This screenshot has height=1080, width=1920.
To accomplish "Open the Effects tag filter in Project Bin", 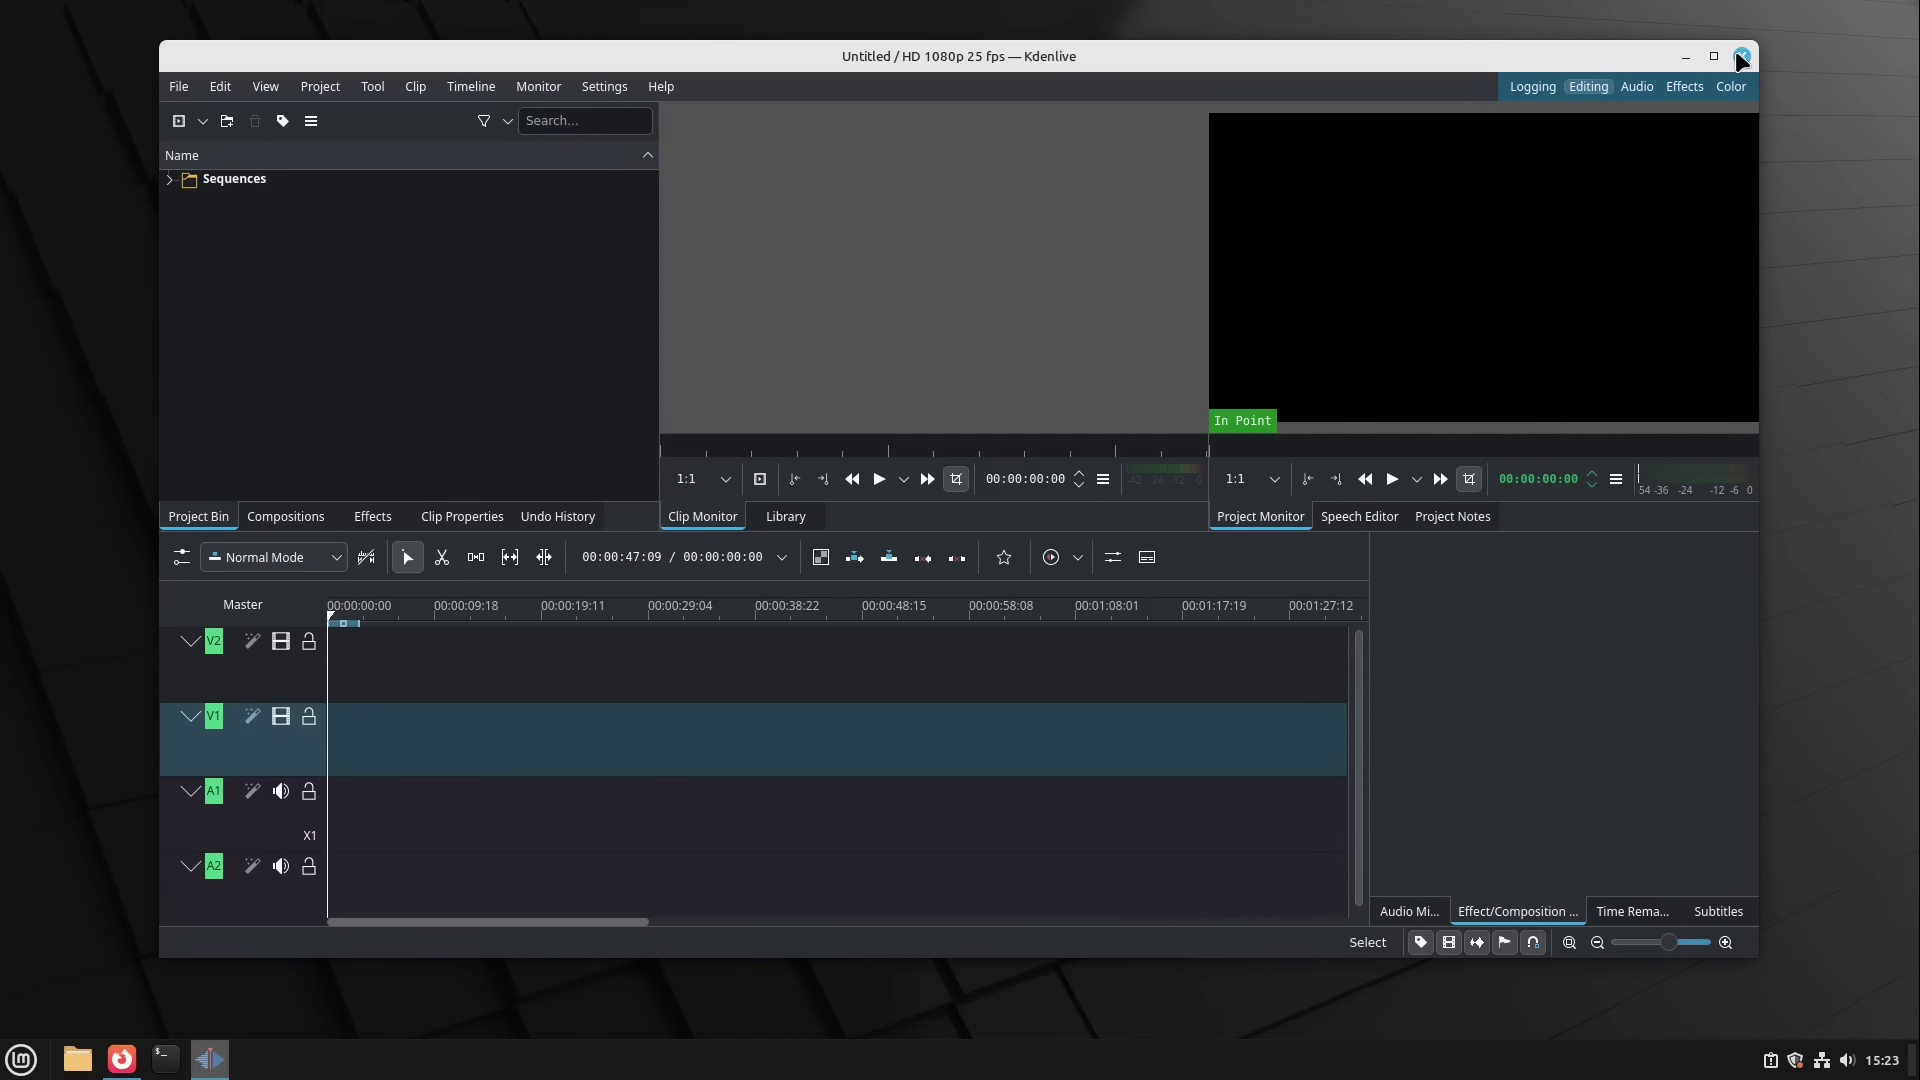I will (x=484, y=121).
